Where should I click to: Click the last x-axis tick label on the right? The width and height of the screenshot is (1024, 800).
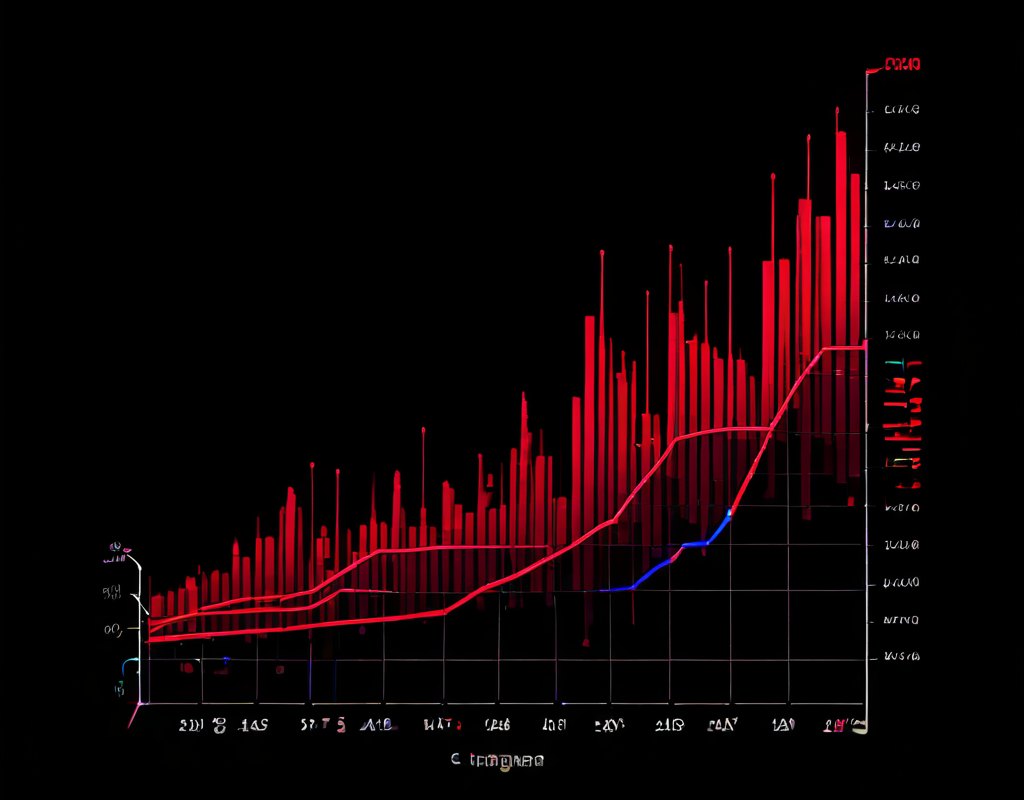843,725
